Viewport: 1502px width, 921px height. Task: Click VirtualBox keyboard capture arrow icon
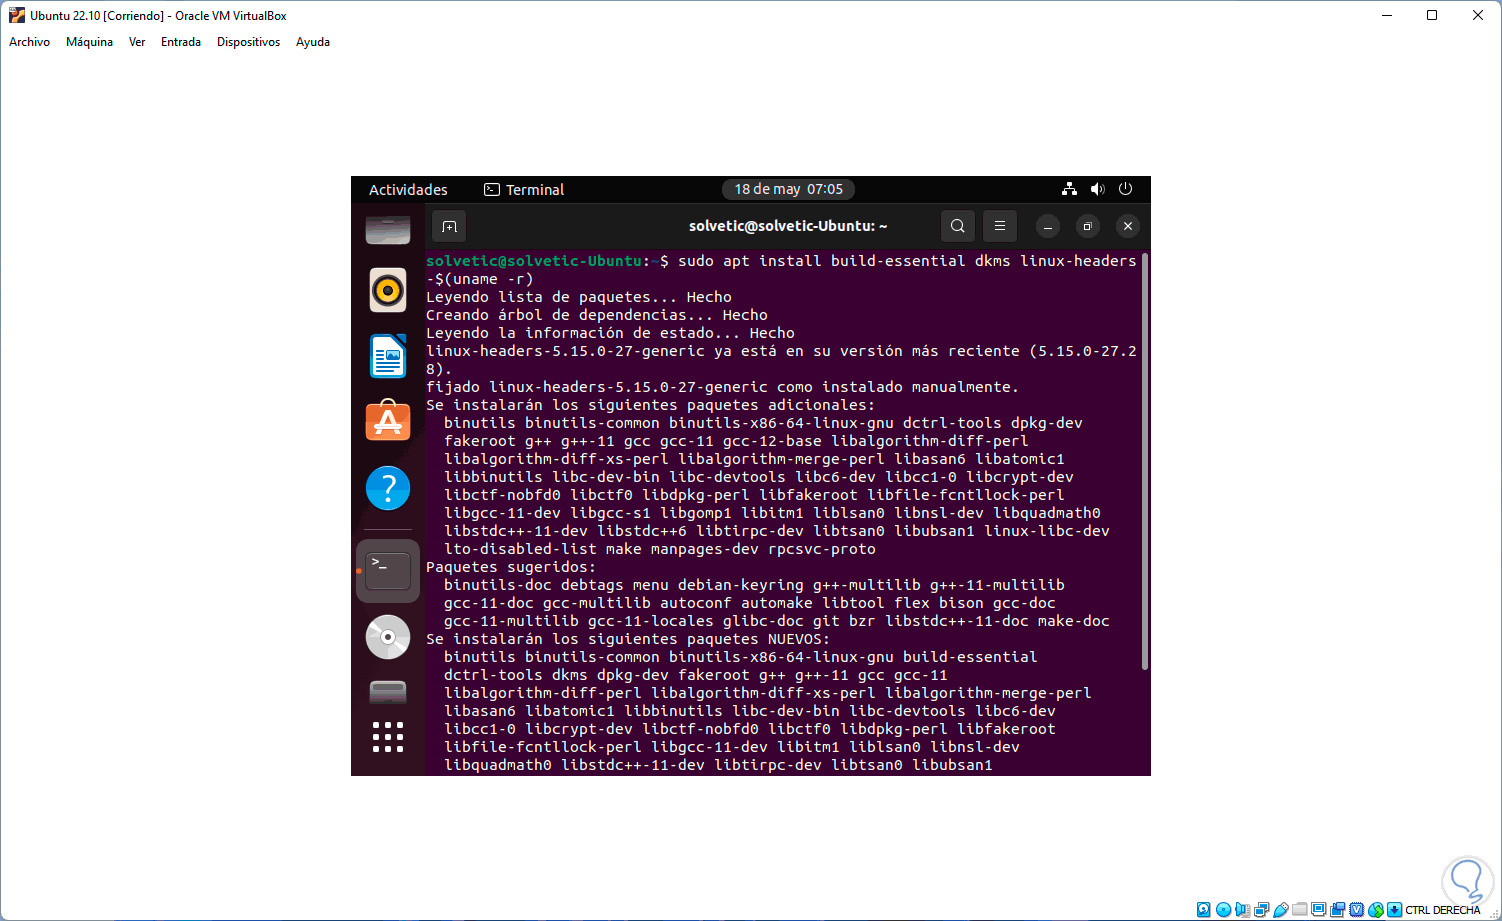1394,910
